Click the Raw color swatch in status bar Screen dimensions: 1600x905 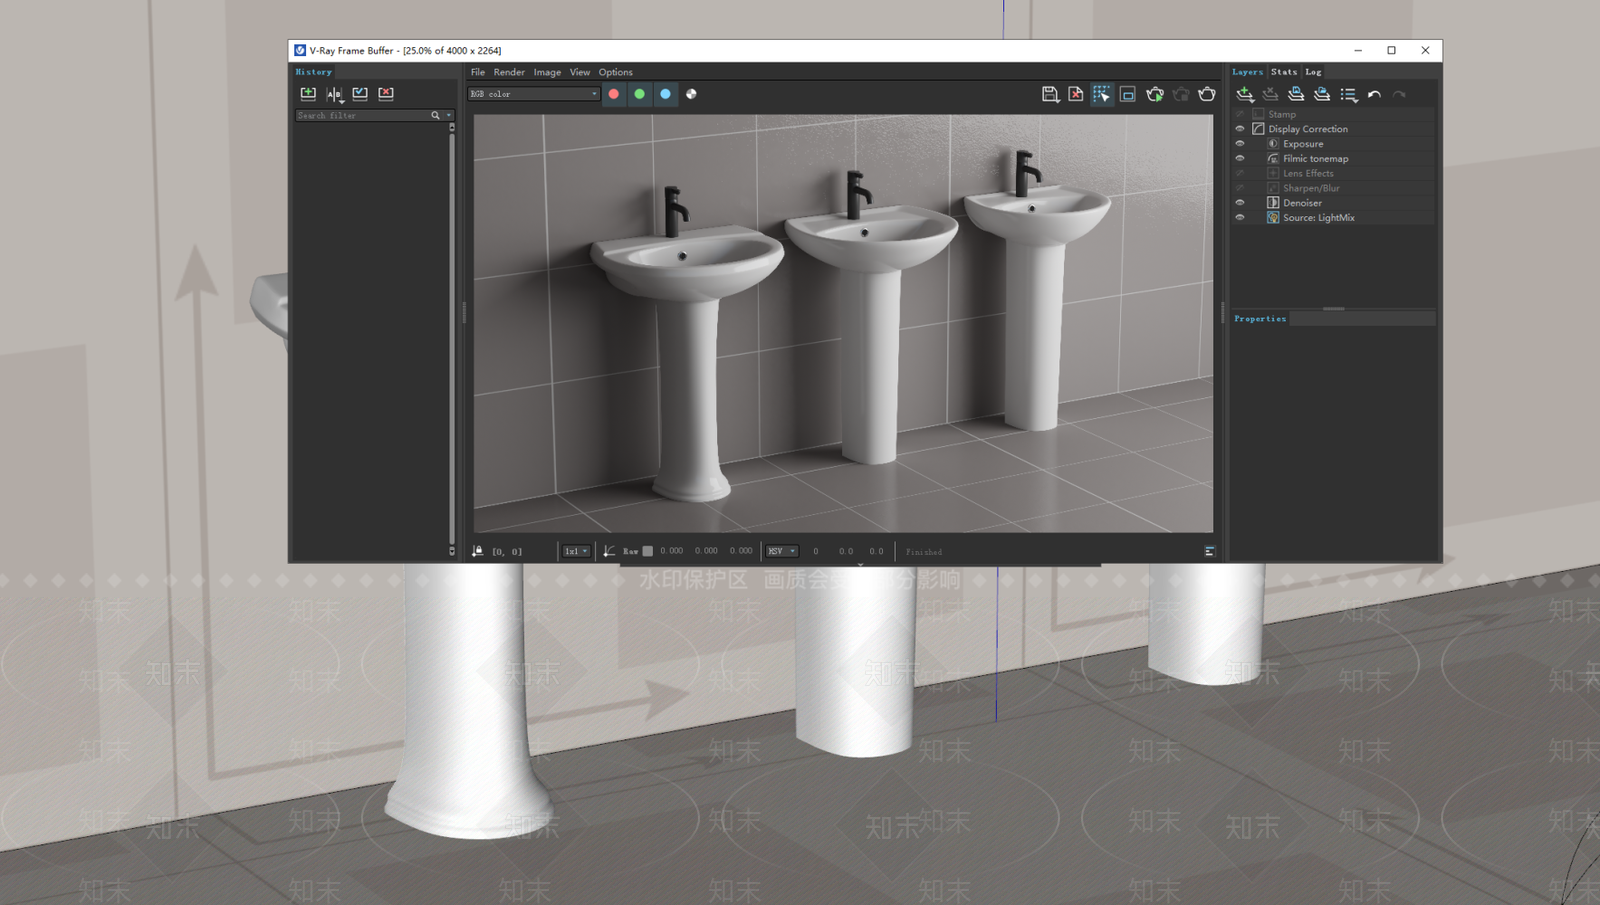pos(648,551)
